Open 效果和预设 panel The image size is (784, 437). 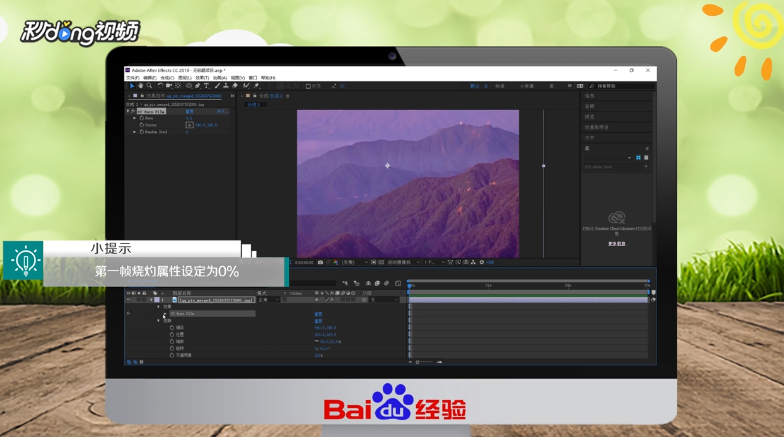click(x=596, y=127)
